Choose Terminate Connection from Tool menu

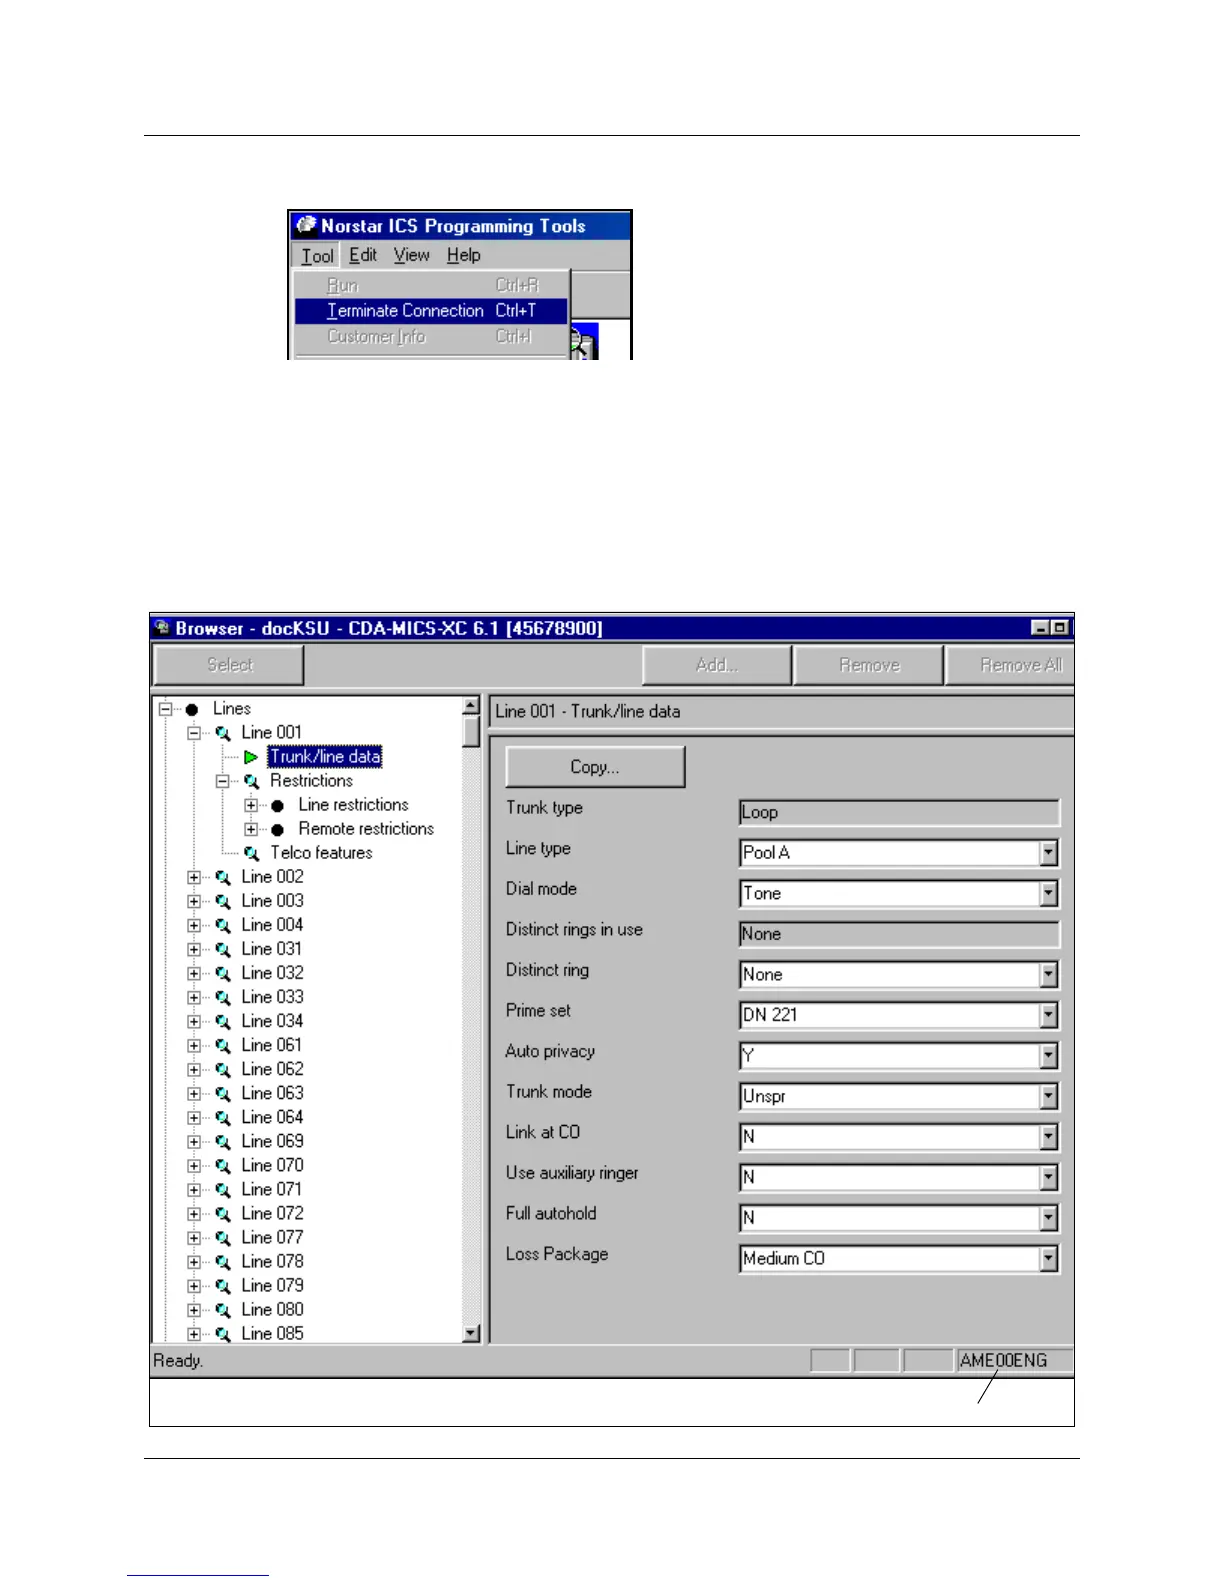coord(431,311)
